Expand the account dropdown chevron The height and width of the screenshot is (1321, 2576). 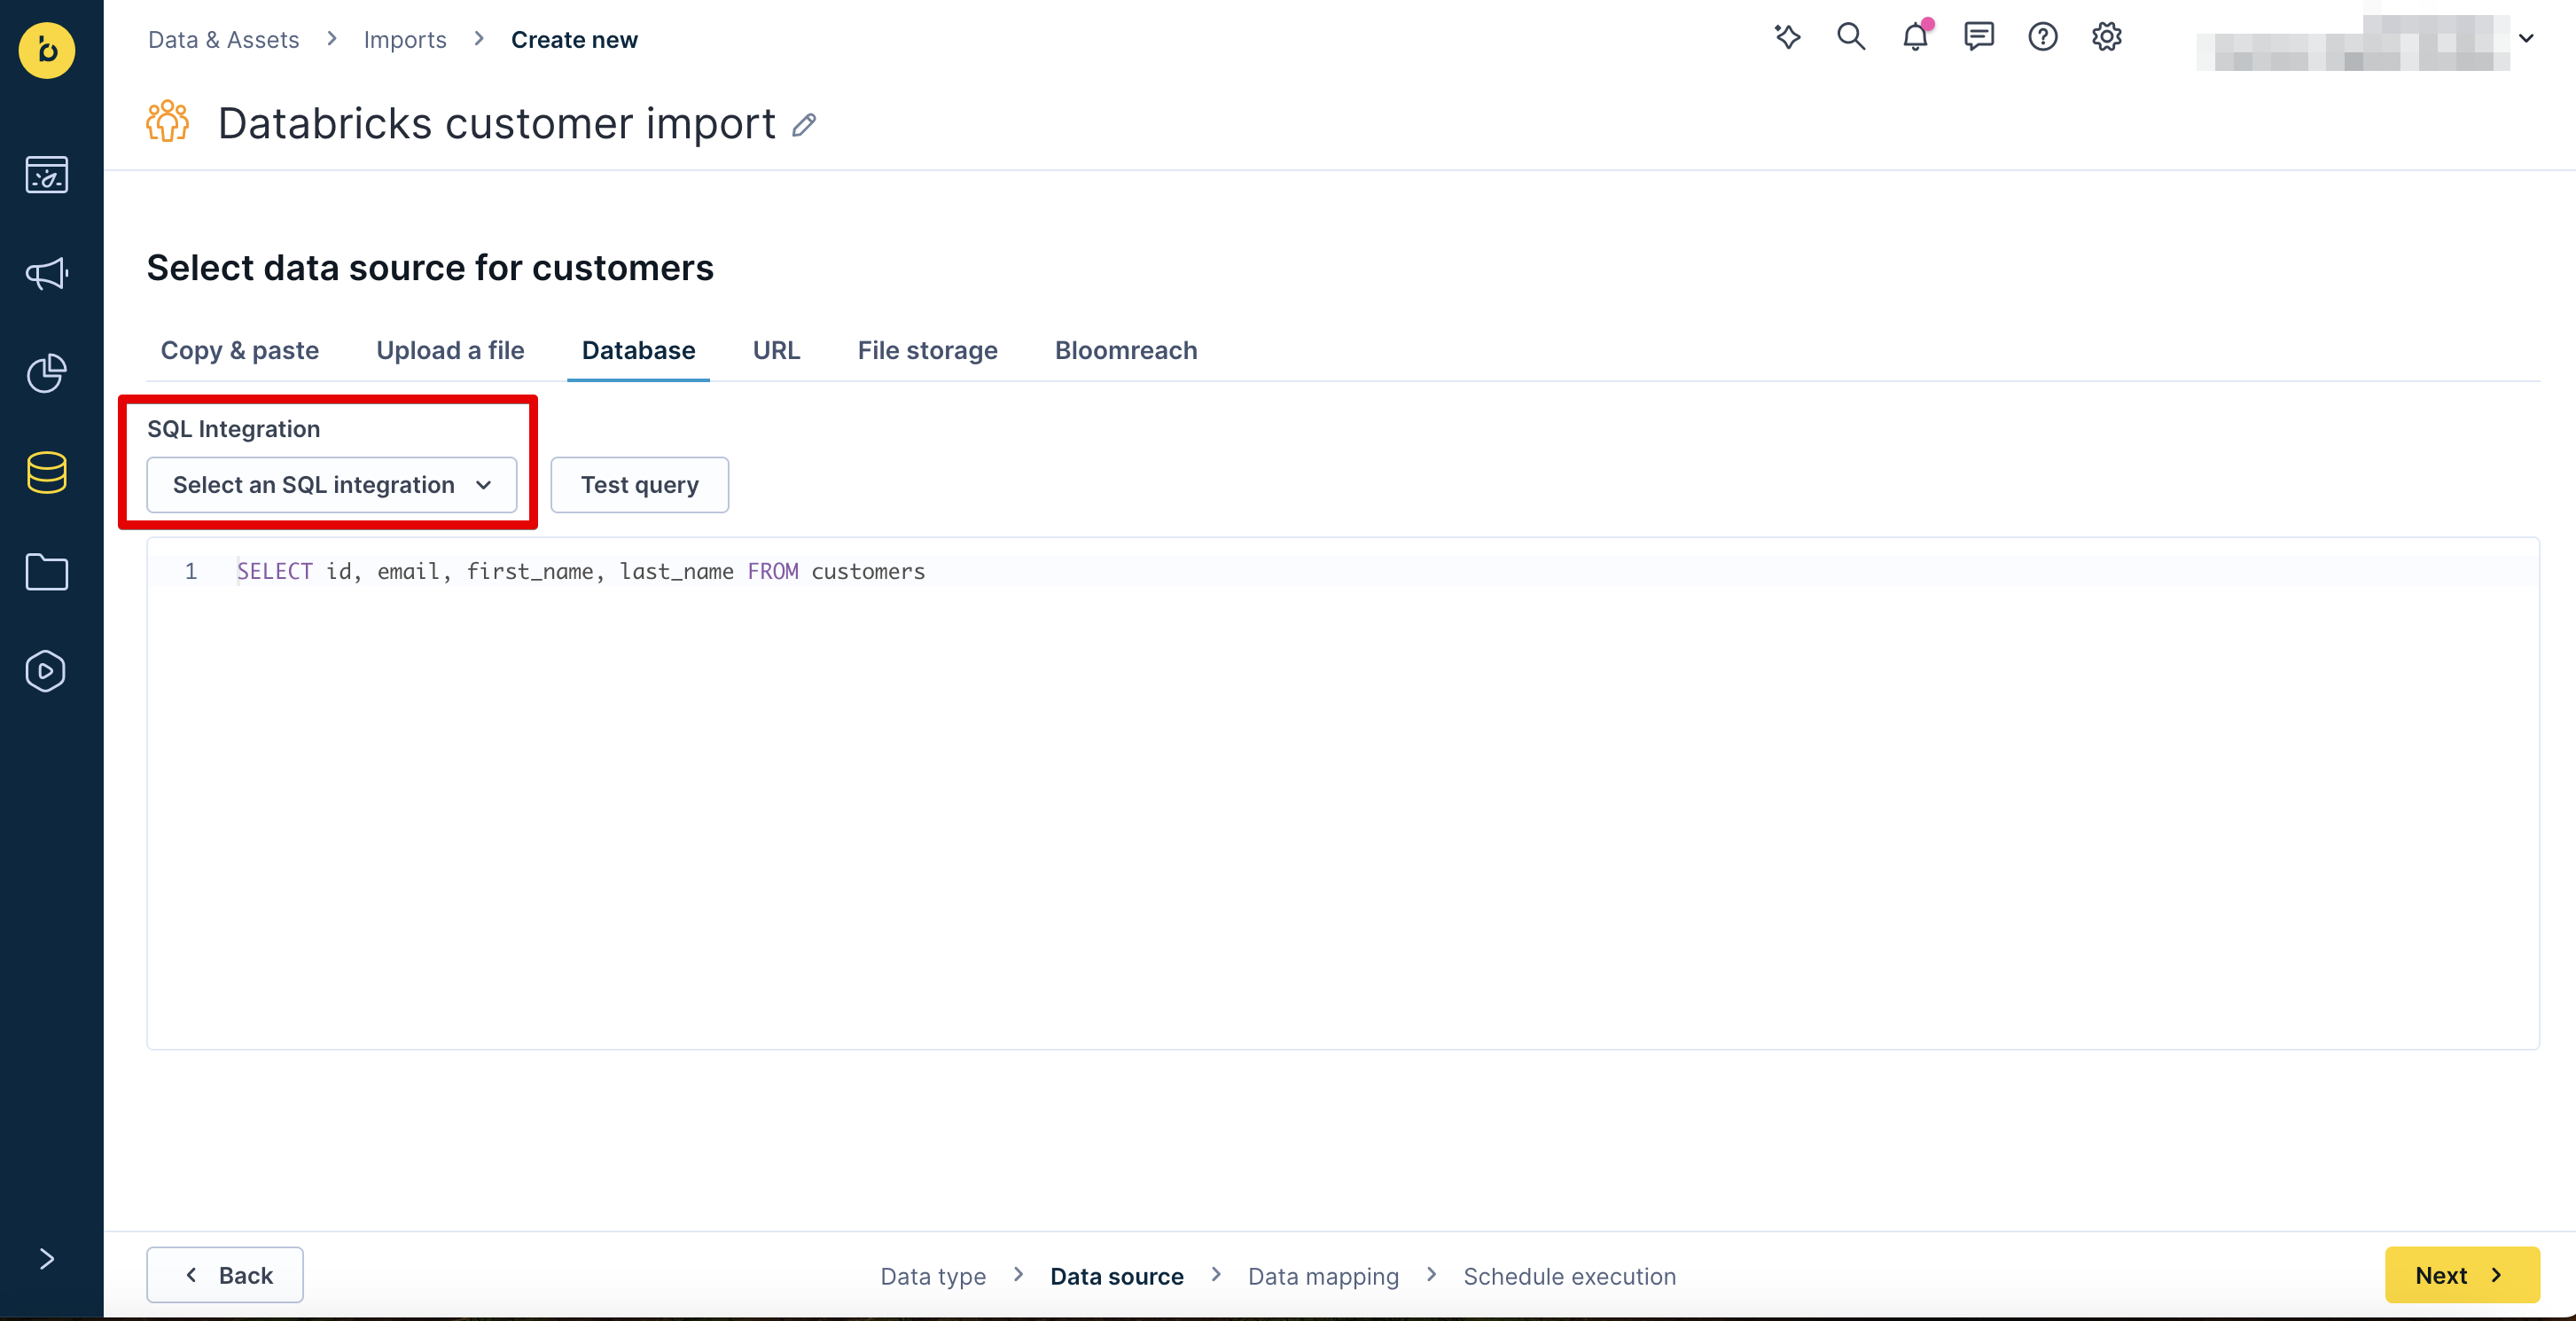[2526, 39]
